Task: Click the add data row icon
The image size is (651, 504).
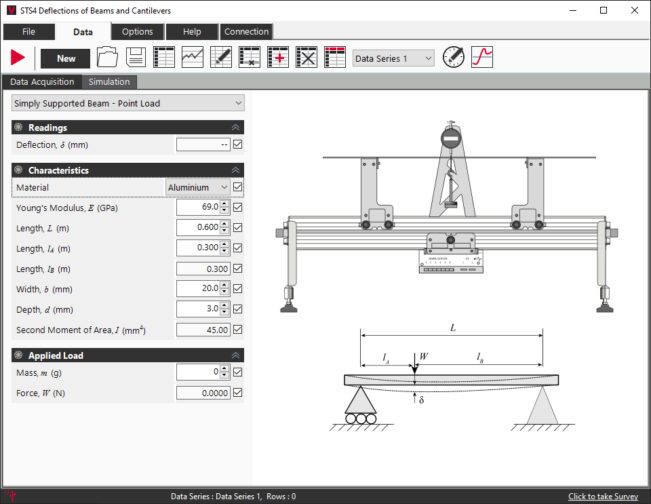Action: click(278, 58)
